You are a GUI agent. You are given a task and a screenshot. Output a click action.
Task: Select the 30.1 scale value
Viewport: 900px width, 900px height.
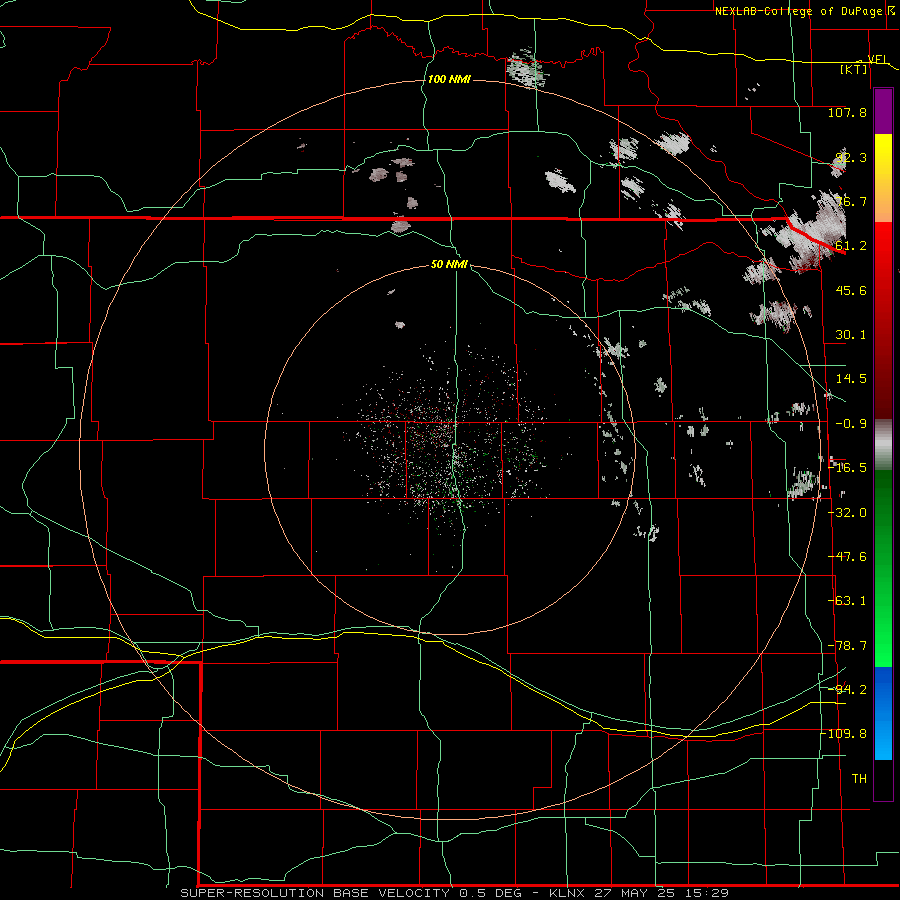851,335
